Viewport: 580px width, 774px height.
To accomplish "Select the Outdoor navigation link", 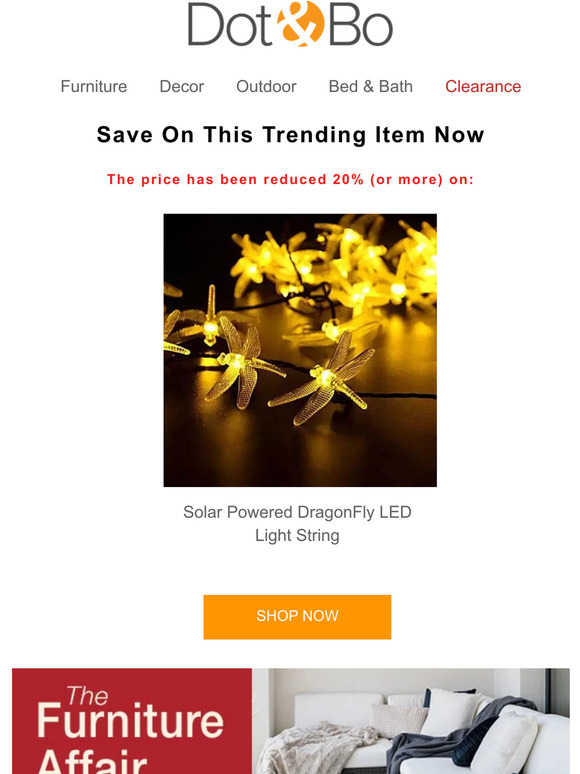I will pyautogui.click(x=266, y=86).
